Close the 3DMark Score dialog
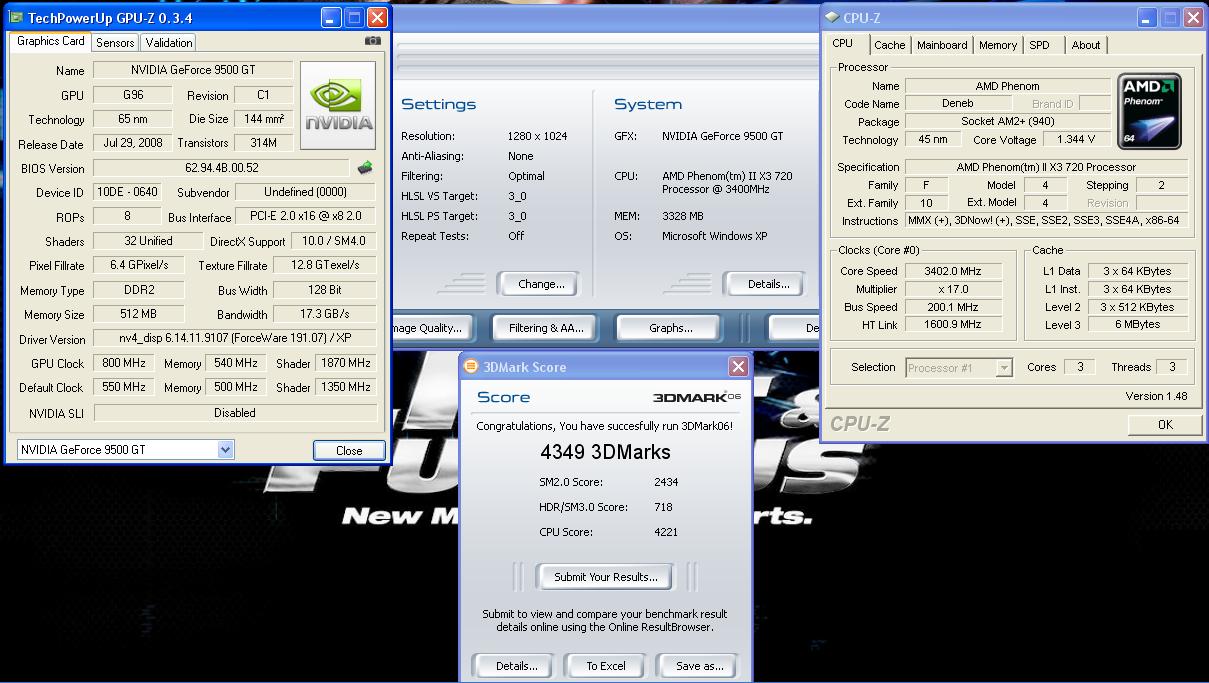The height and width of the screenshot is (683, 1209). (x=738, y=367)
